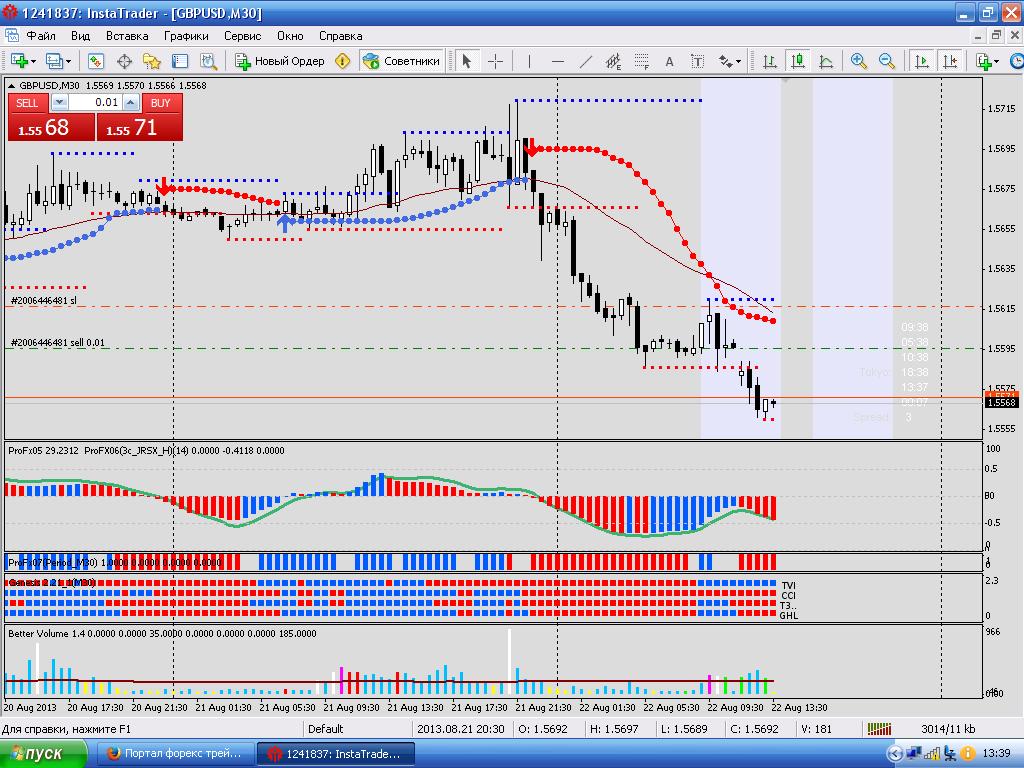Select the text tool letter A
This screenshot has height=768, width=1024.
coord(669,61)
